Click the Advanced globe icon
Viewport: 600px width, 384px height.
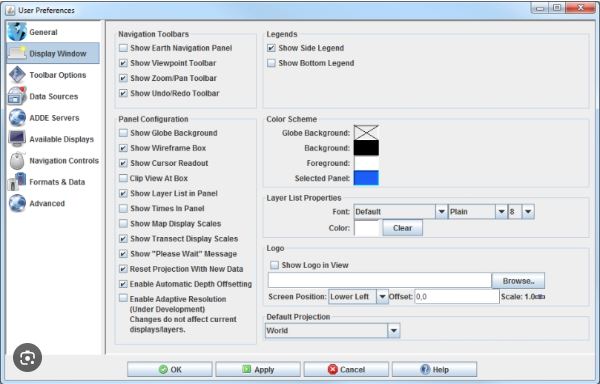(x=17, y=203)
